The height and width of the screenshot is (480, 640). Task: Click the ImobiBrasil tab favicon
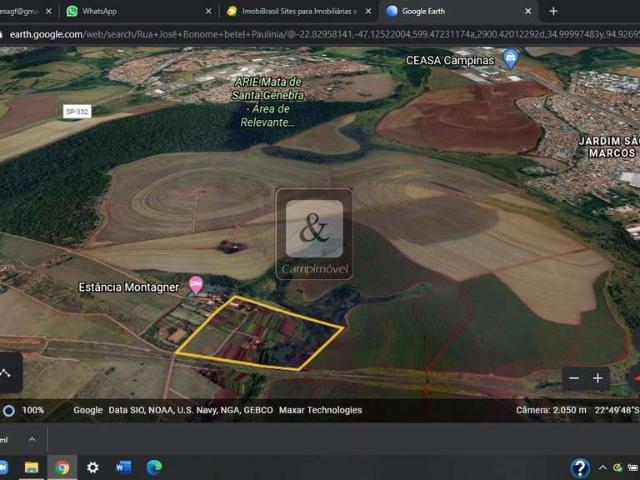click(232, 11)
